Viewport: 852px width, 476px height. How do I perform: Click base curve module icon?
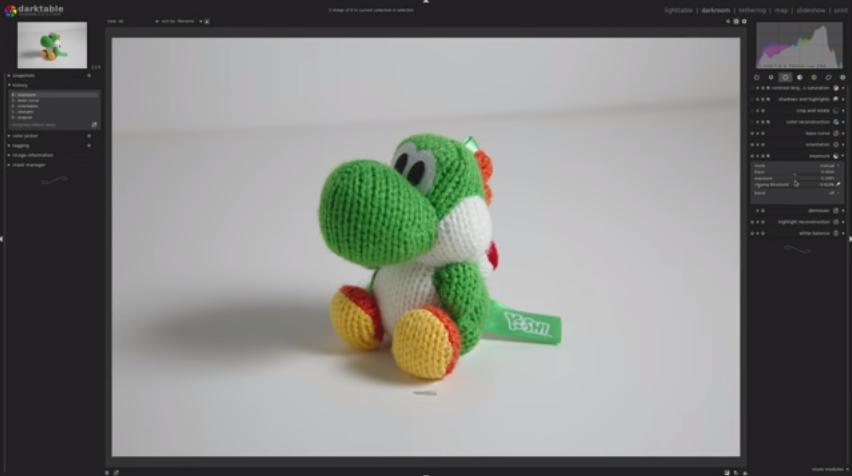(836, 133)
